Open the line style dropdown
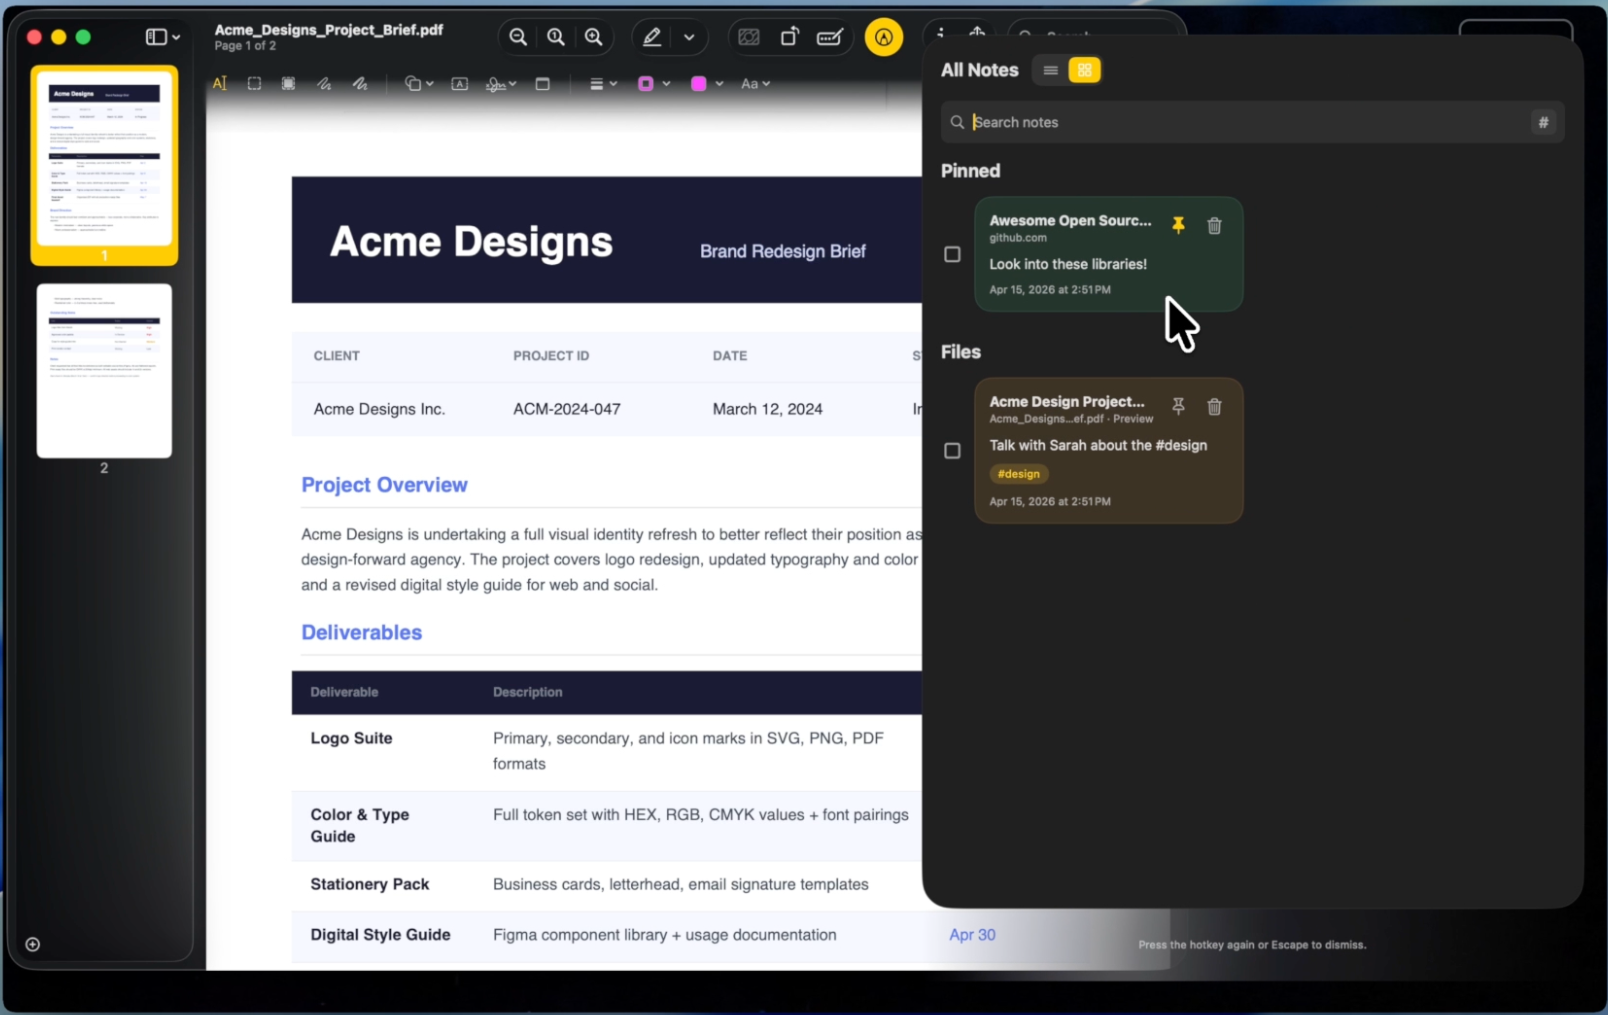1608x1015 pixels. (x=603, y=84)
